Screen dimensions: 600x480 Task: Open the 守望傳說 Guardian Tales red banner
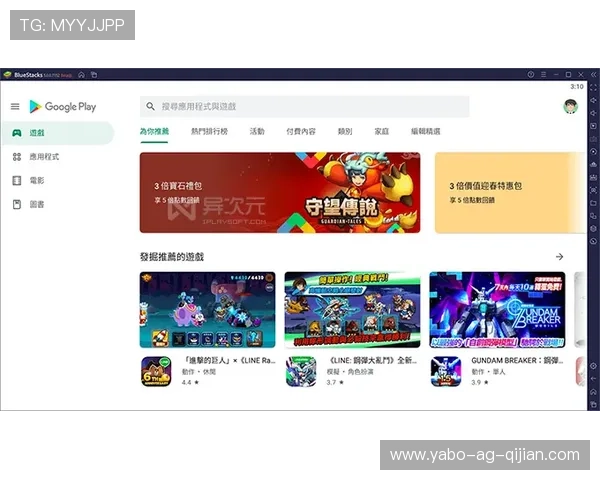coord(280,193)
